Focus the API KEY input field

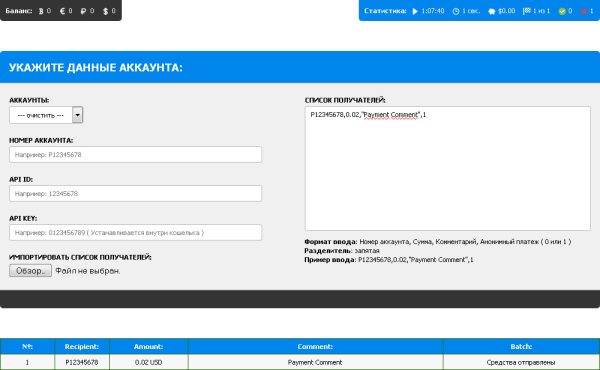coord(135,233)
